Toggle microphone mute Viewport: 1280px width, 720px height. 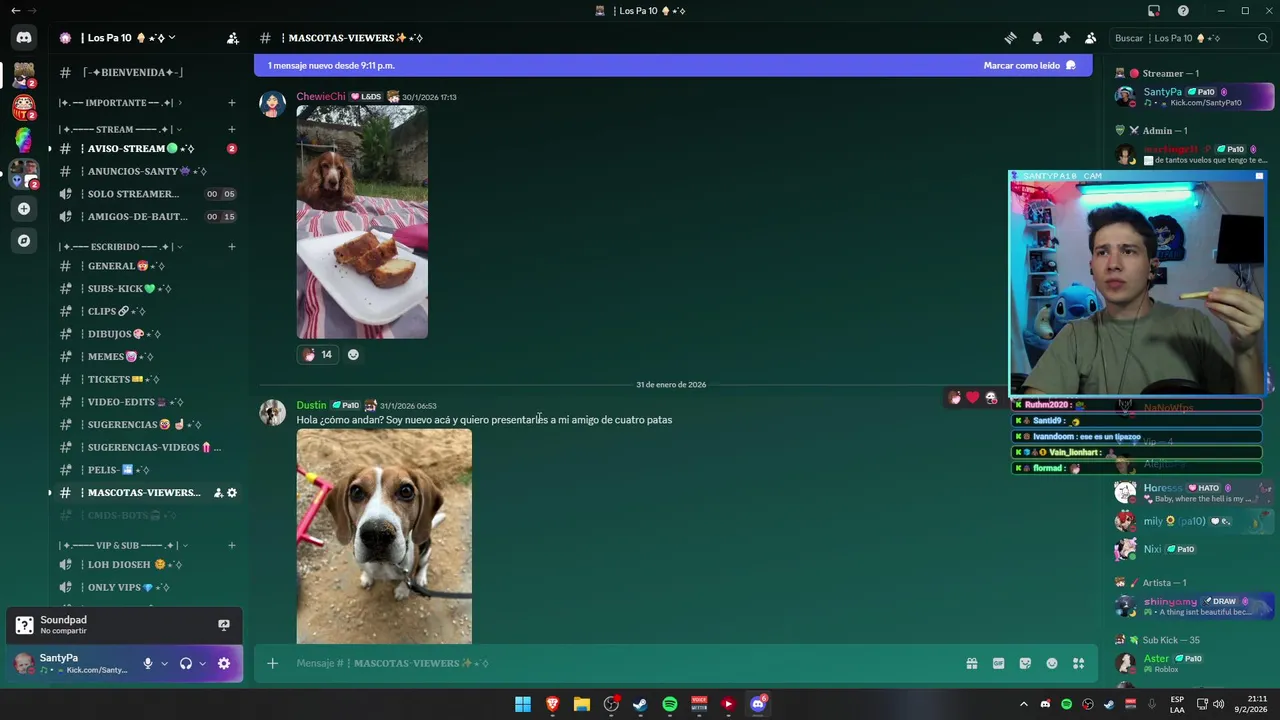[148, 663]
